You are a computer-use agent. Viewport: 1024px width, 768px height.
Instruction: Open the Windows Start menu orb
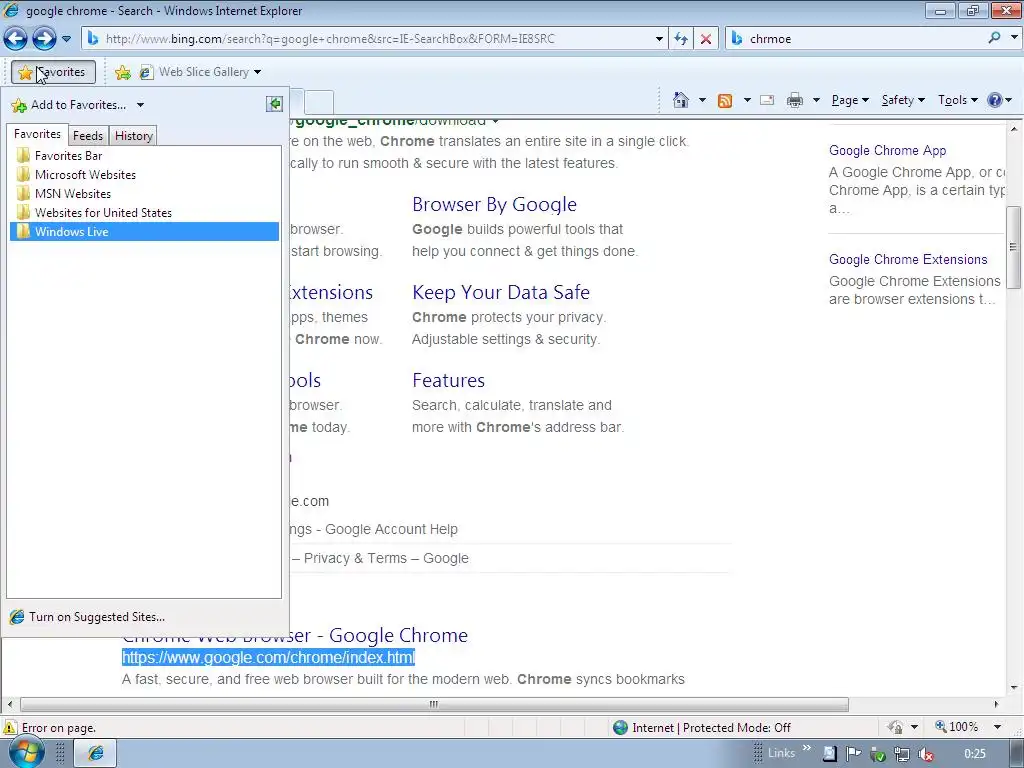click(x=25, y=754)
